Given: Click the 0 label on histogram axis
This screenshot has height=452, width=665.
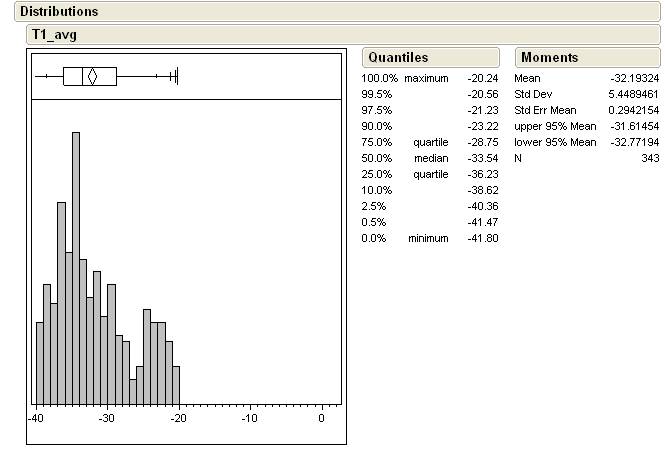Looking at the screenshot, I should tap(321, 418).
